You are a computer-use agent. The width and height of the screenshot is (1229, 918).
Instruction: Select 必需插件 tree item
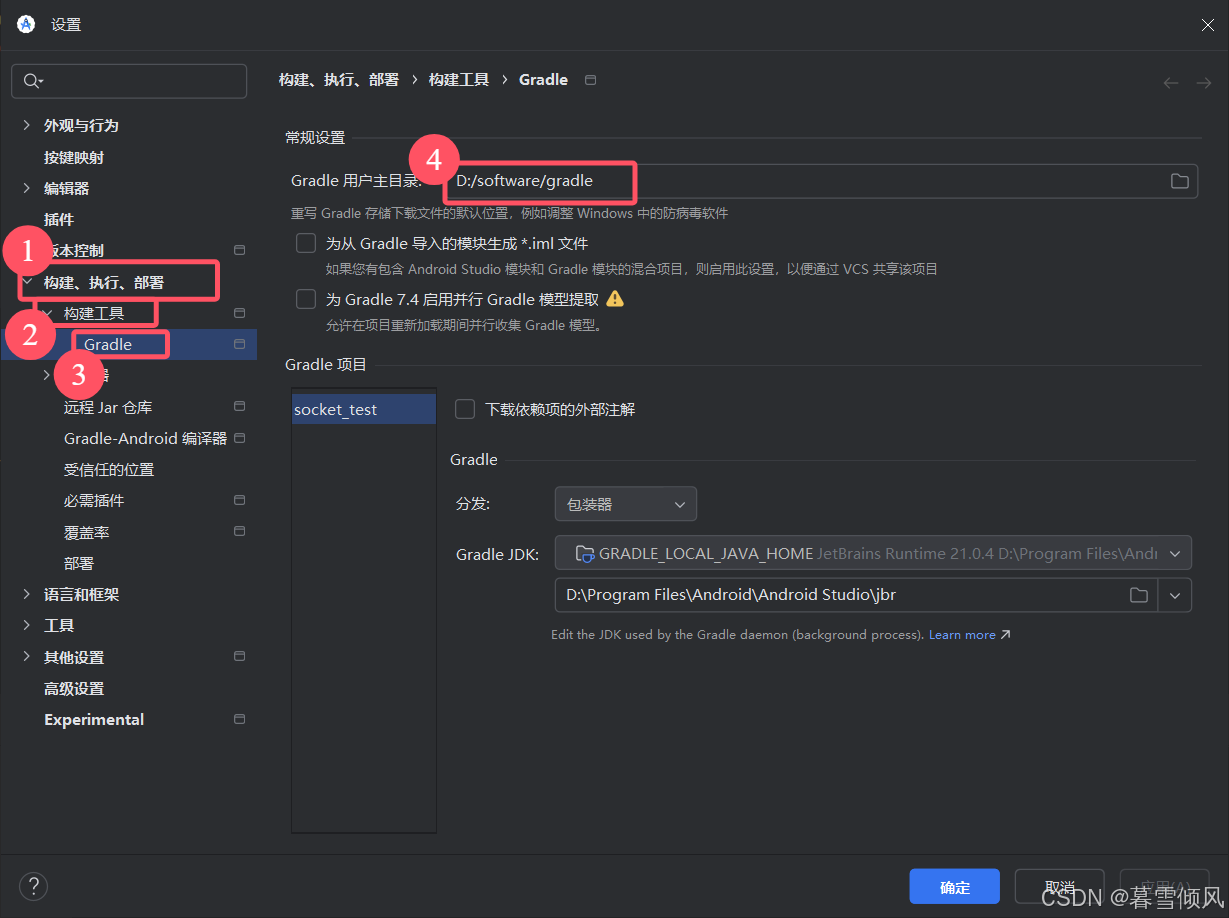point(94,500)
